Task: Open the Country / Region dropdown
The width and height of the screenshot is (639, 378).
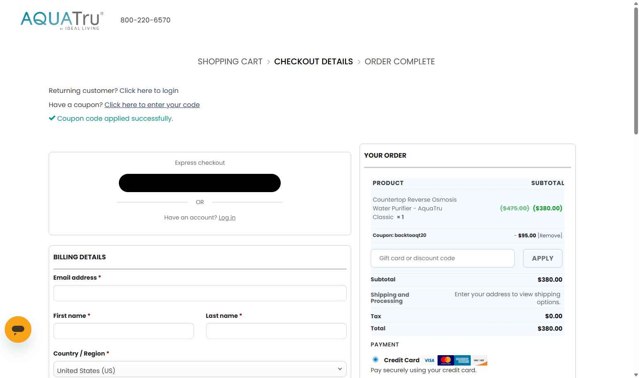Action: [200, 370]
